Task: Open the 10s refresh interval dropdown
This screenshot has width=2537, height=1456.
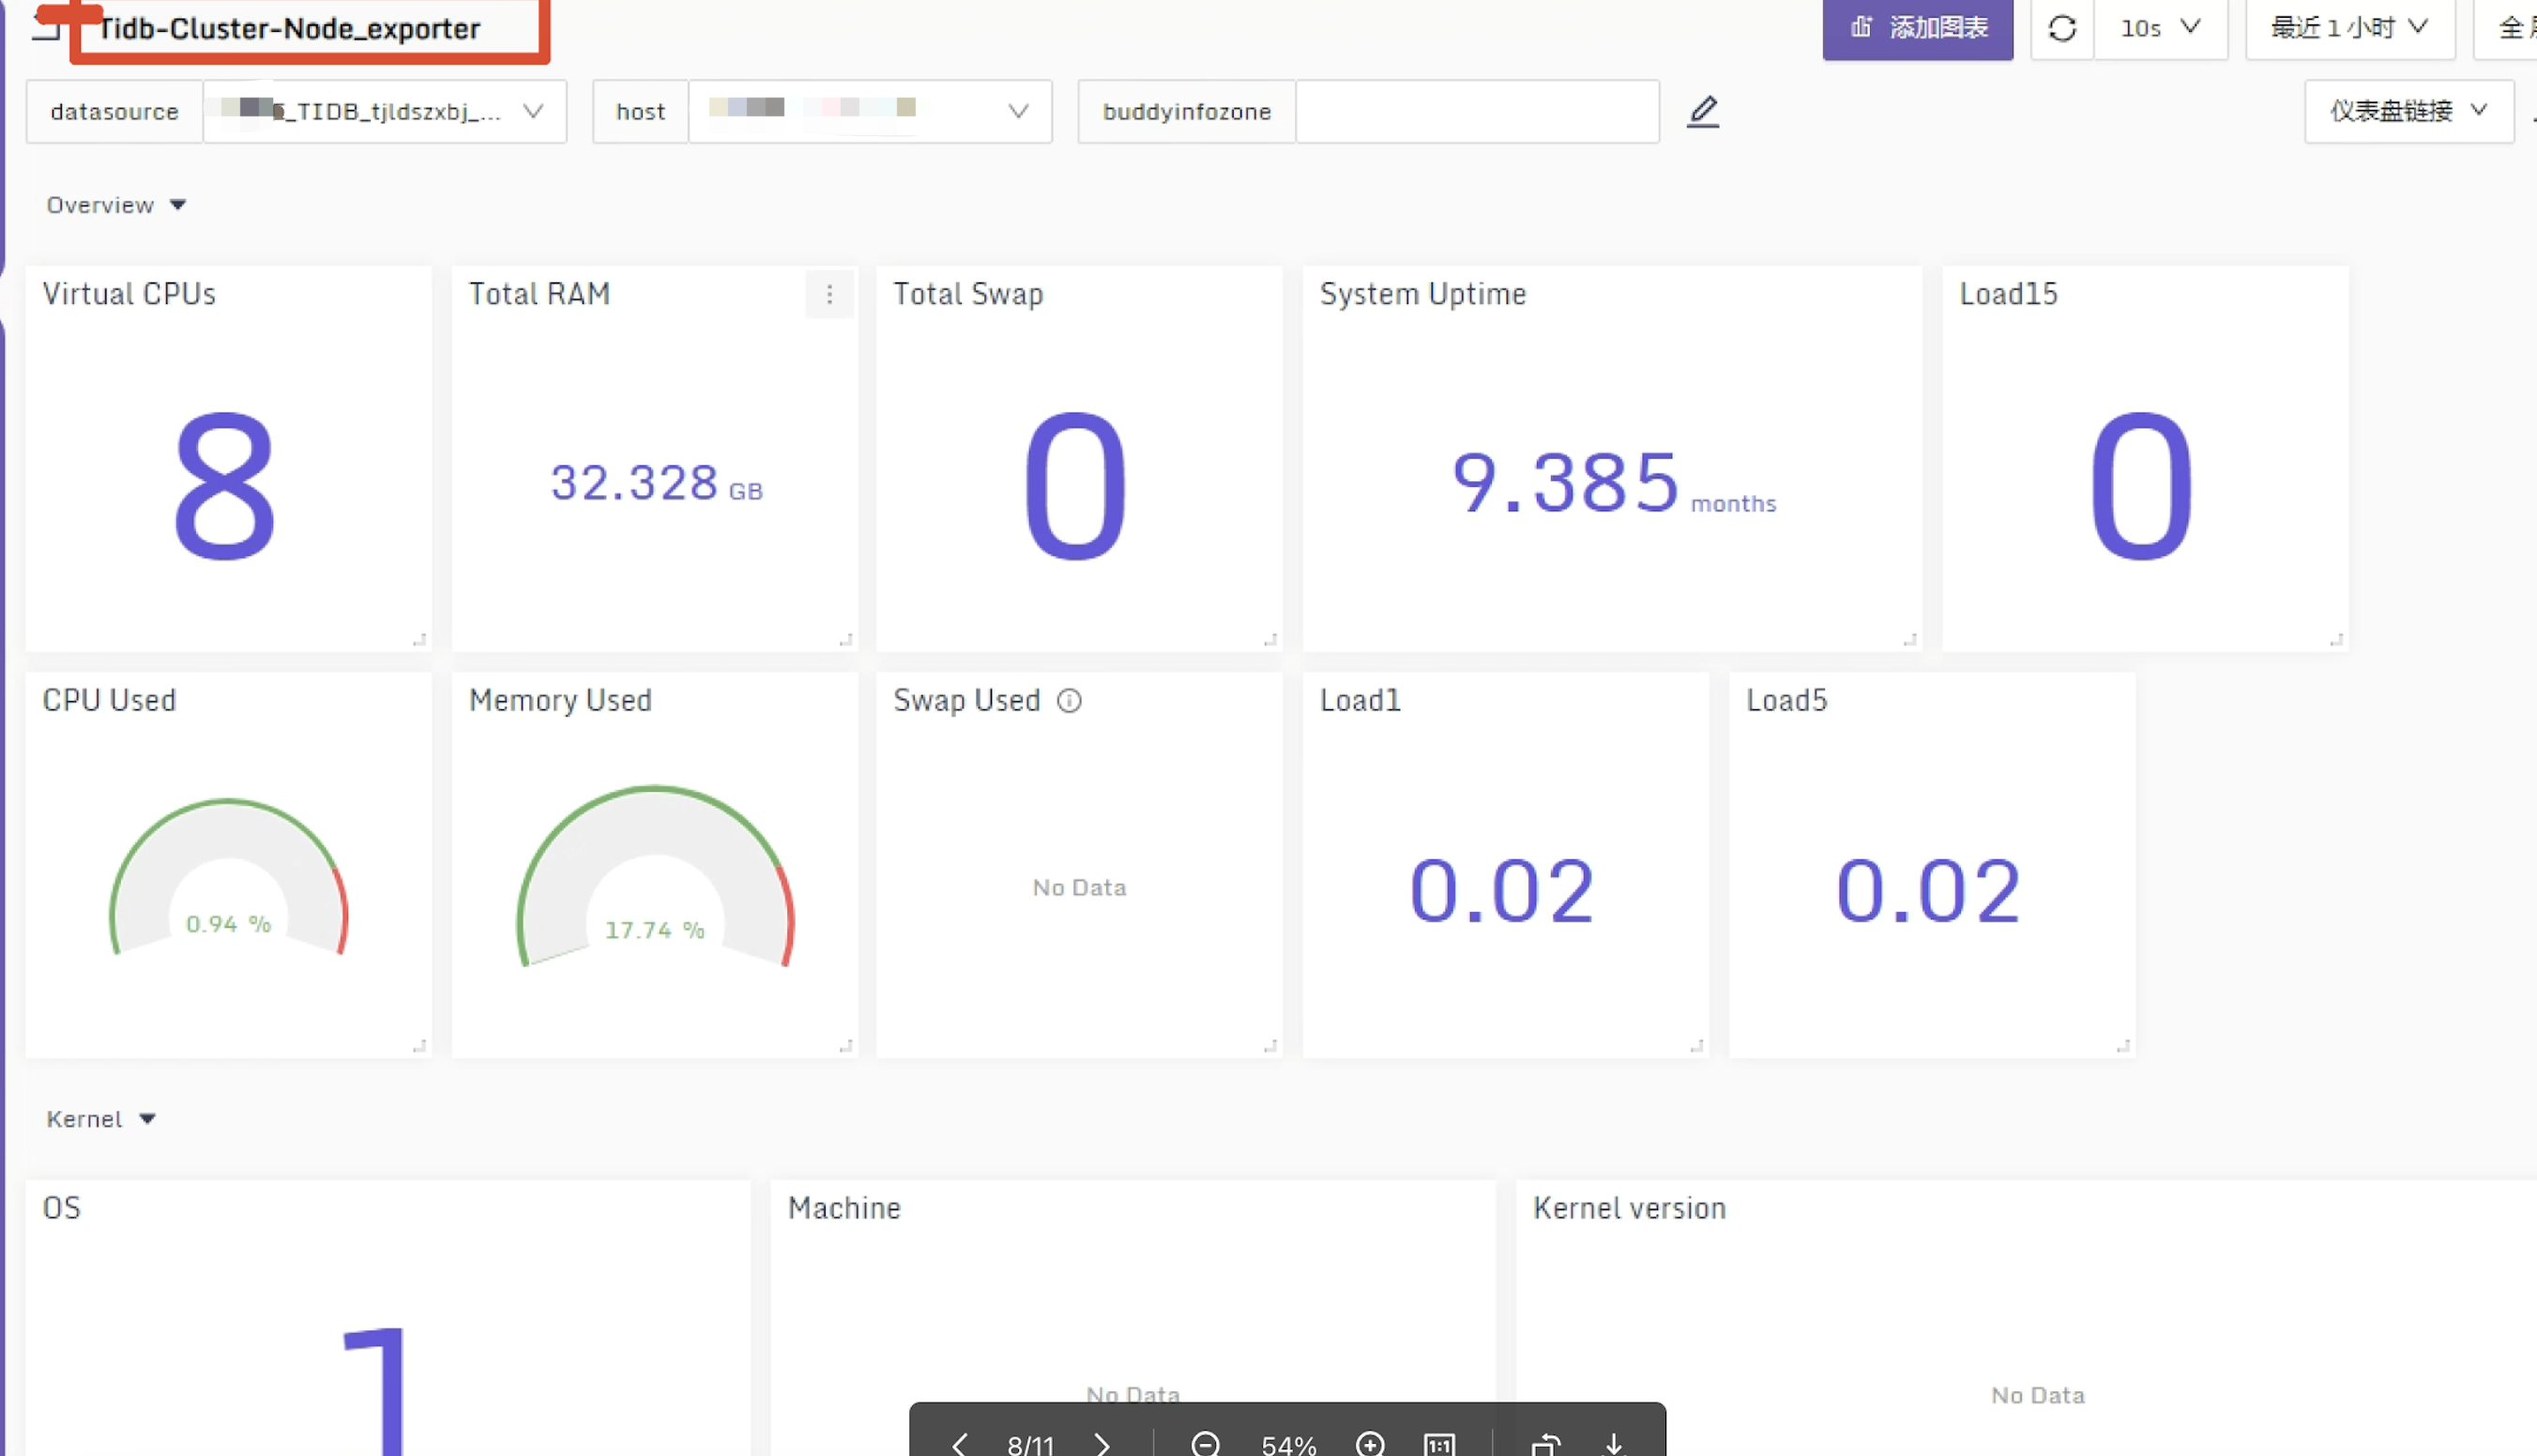Action: 2160,28
